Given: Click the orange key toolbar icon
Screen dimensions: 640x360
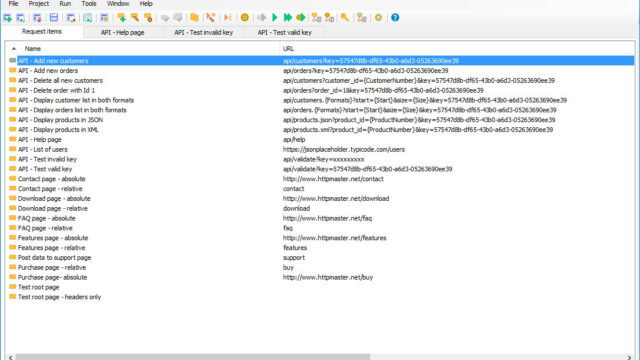Looking at the screenshot, I should click(x=345, y=18).
